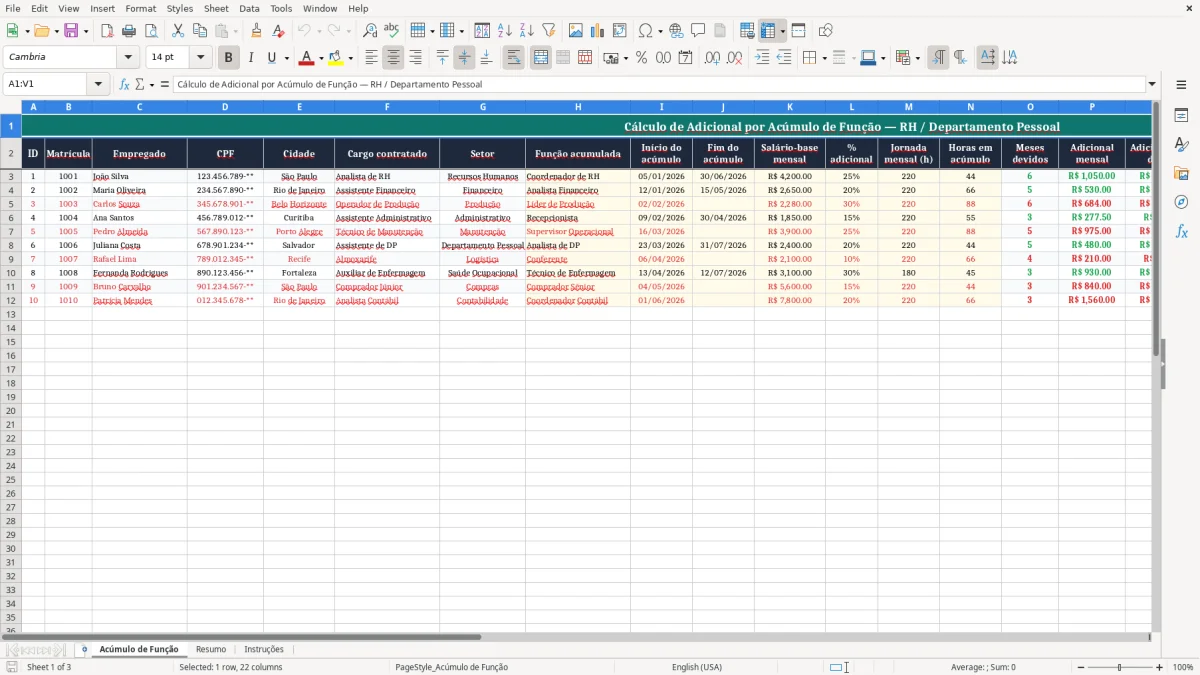The width and height of the screenshot is (1200, 675).
Task: Apply the red font color swatch
Action: click(x=307, y=58)
